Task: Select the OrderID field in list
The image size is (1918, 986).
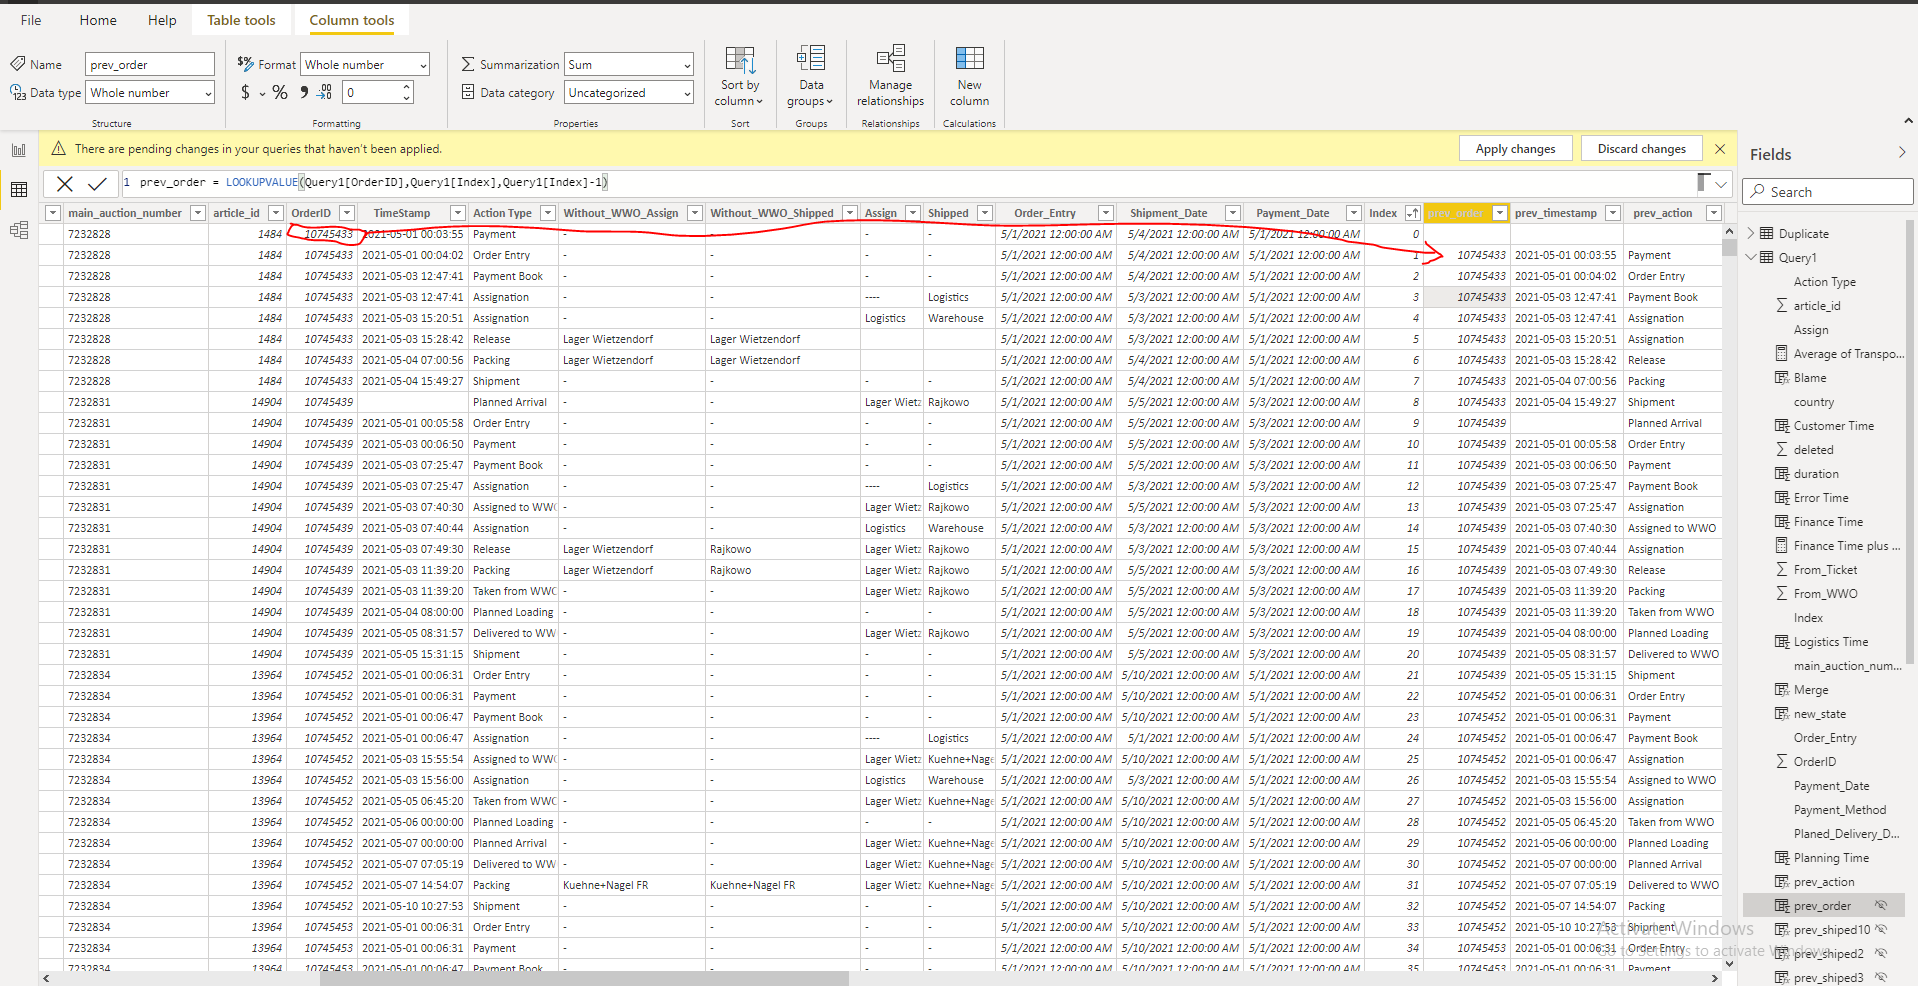Action: coord(1815,762)
